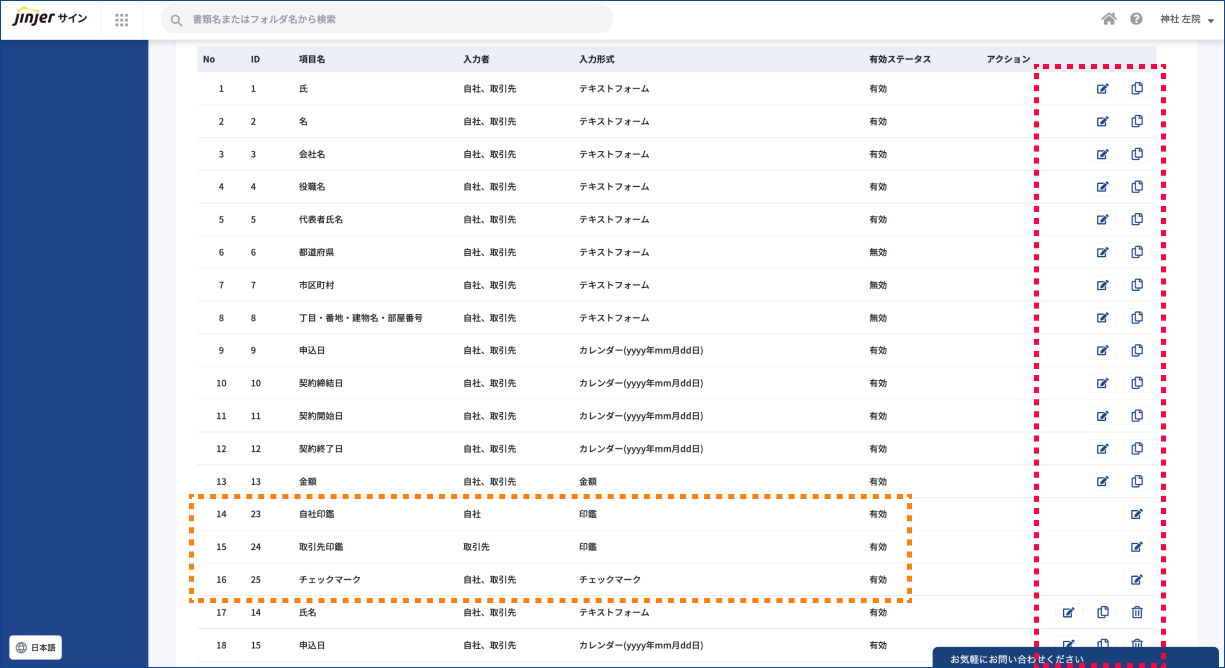This screenshot has width=1225, height=668.
Task: Open the 日本語 language selector
Action: pos(36,647)
